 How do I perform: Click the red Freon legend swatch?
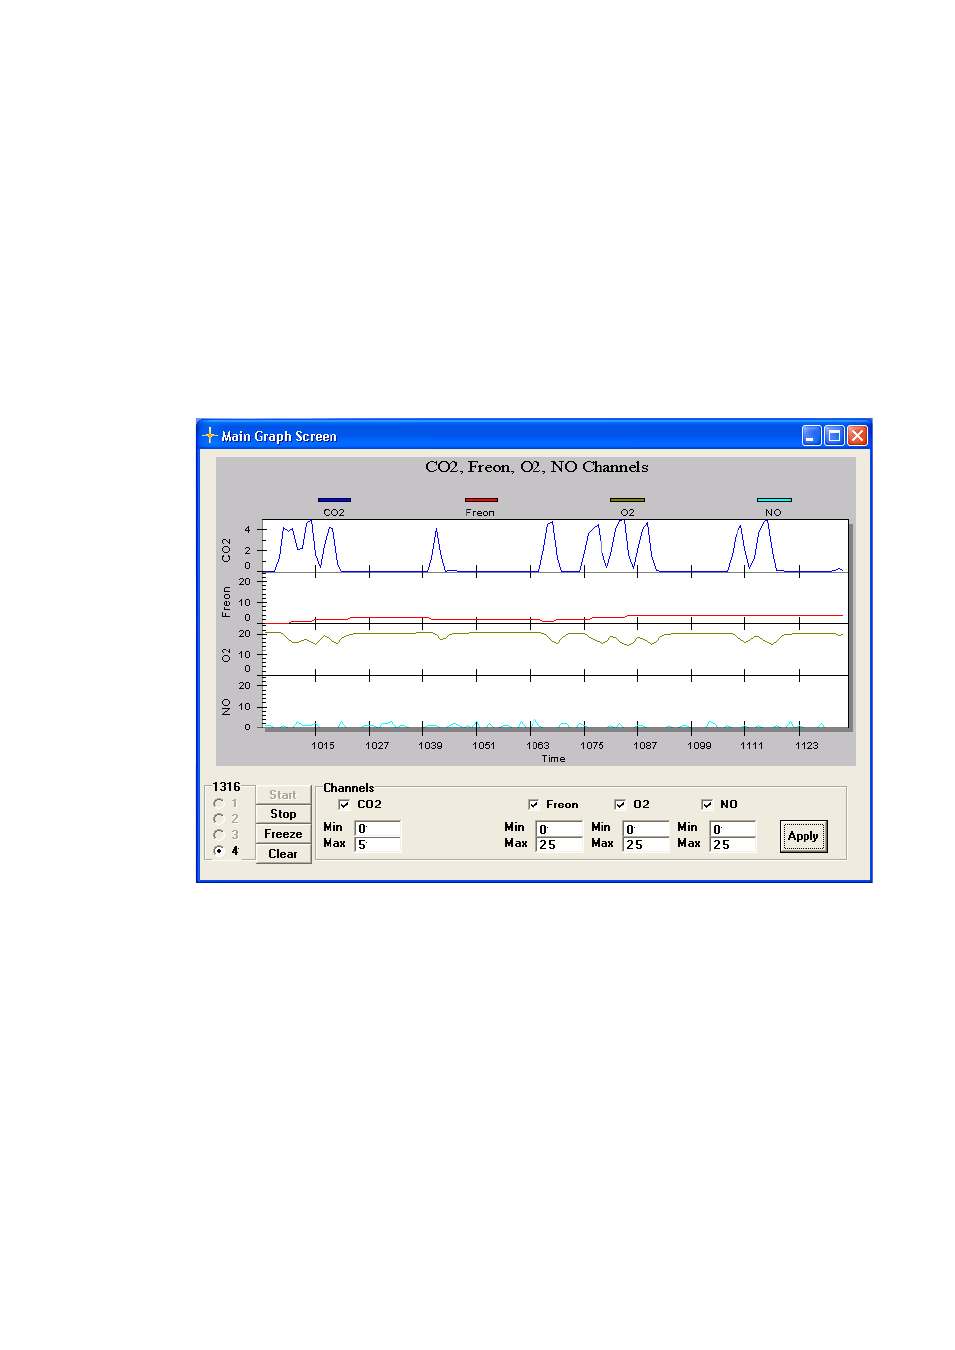coord(481,500)
